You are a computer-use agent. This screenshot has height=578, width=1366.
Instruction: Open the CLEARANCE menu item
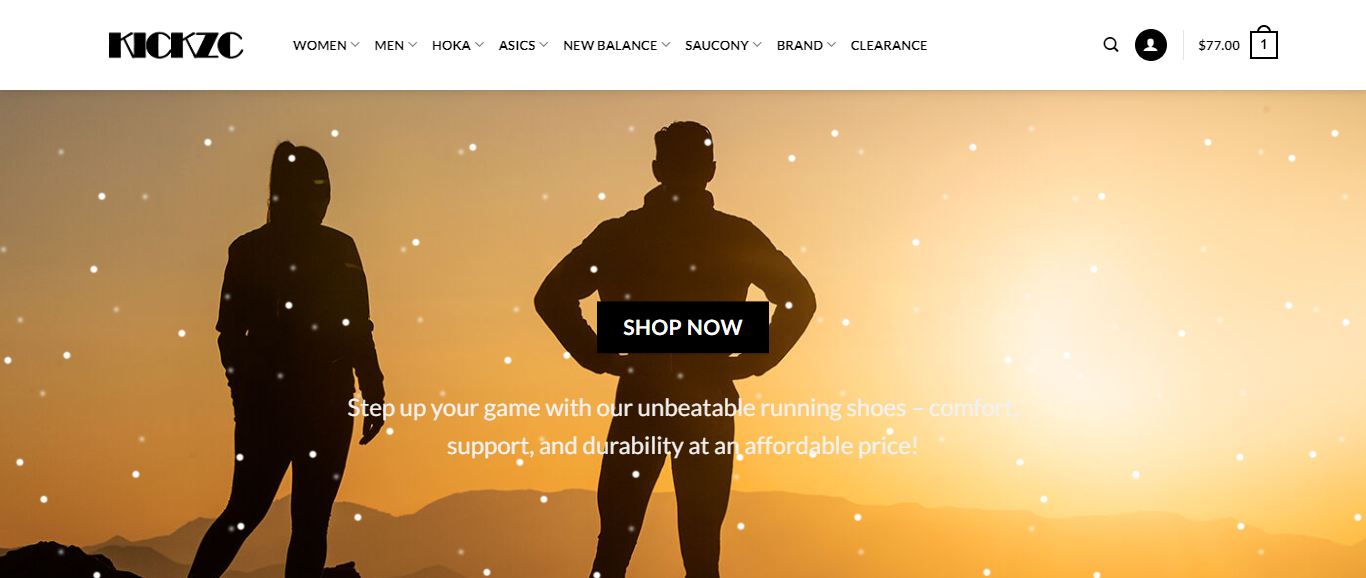[x=889, y=45]
